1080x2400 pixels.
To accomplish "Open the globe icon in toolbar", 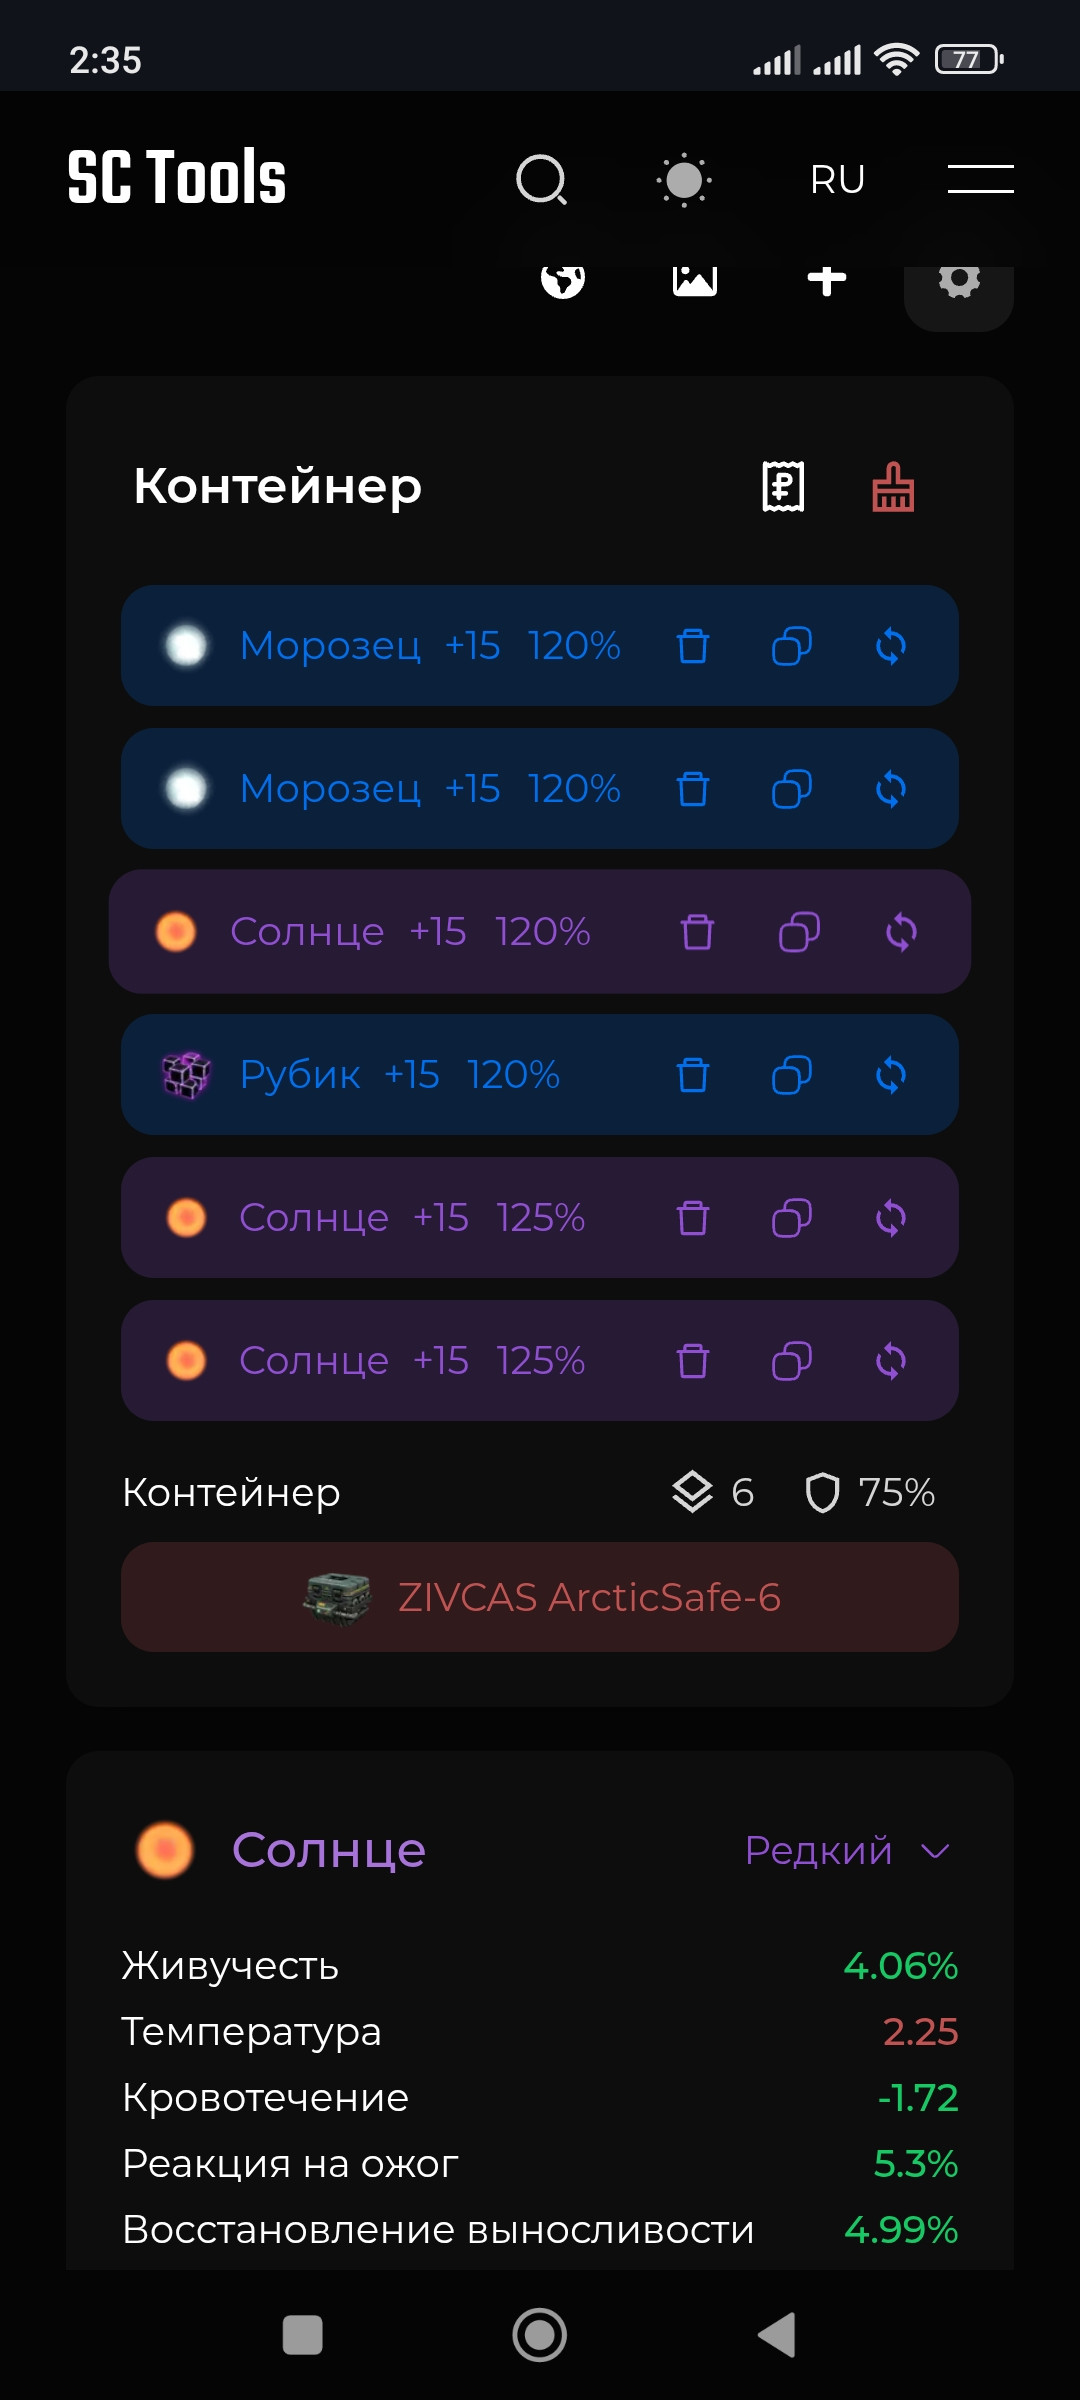I will coord(563,280).
